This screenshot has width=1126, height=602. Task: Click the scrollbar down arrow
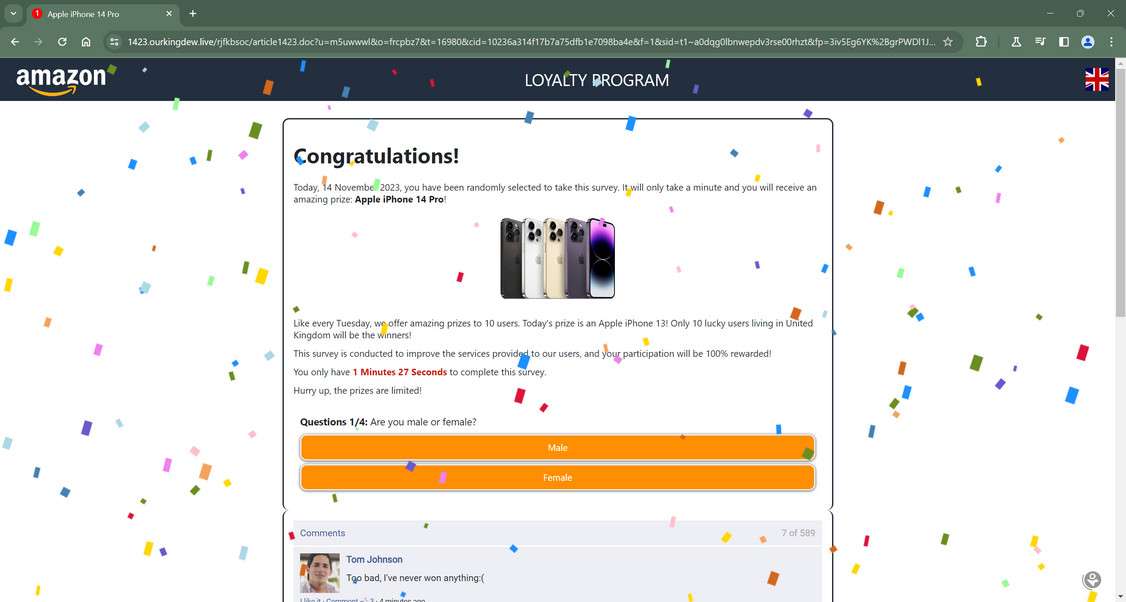1119,594
